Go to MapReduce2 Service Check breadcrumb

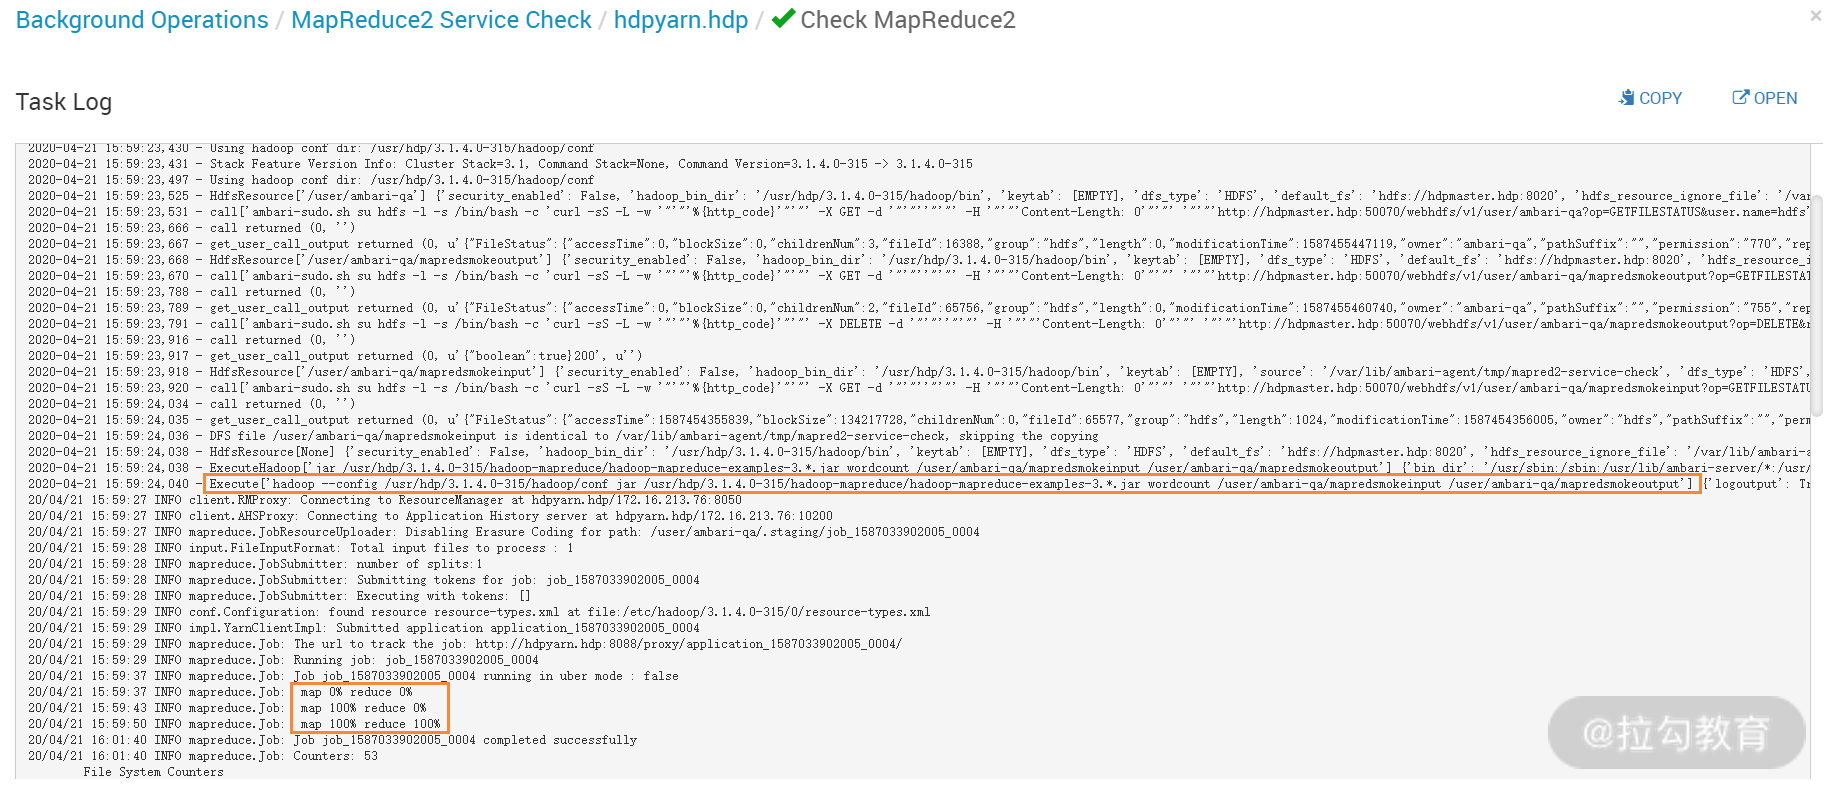(x=441, y=20)
